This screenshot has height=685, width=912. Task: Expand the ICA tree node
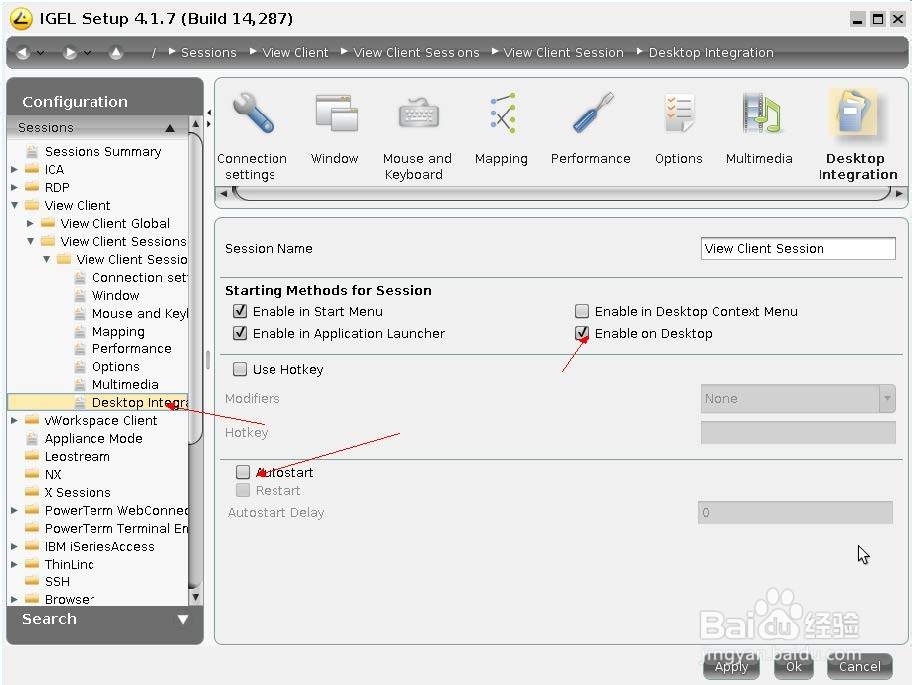click(15, 169)
